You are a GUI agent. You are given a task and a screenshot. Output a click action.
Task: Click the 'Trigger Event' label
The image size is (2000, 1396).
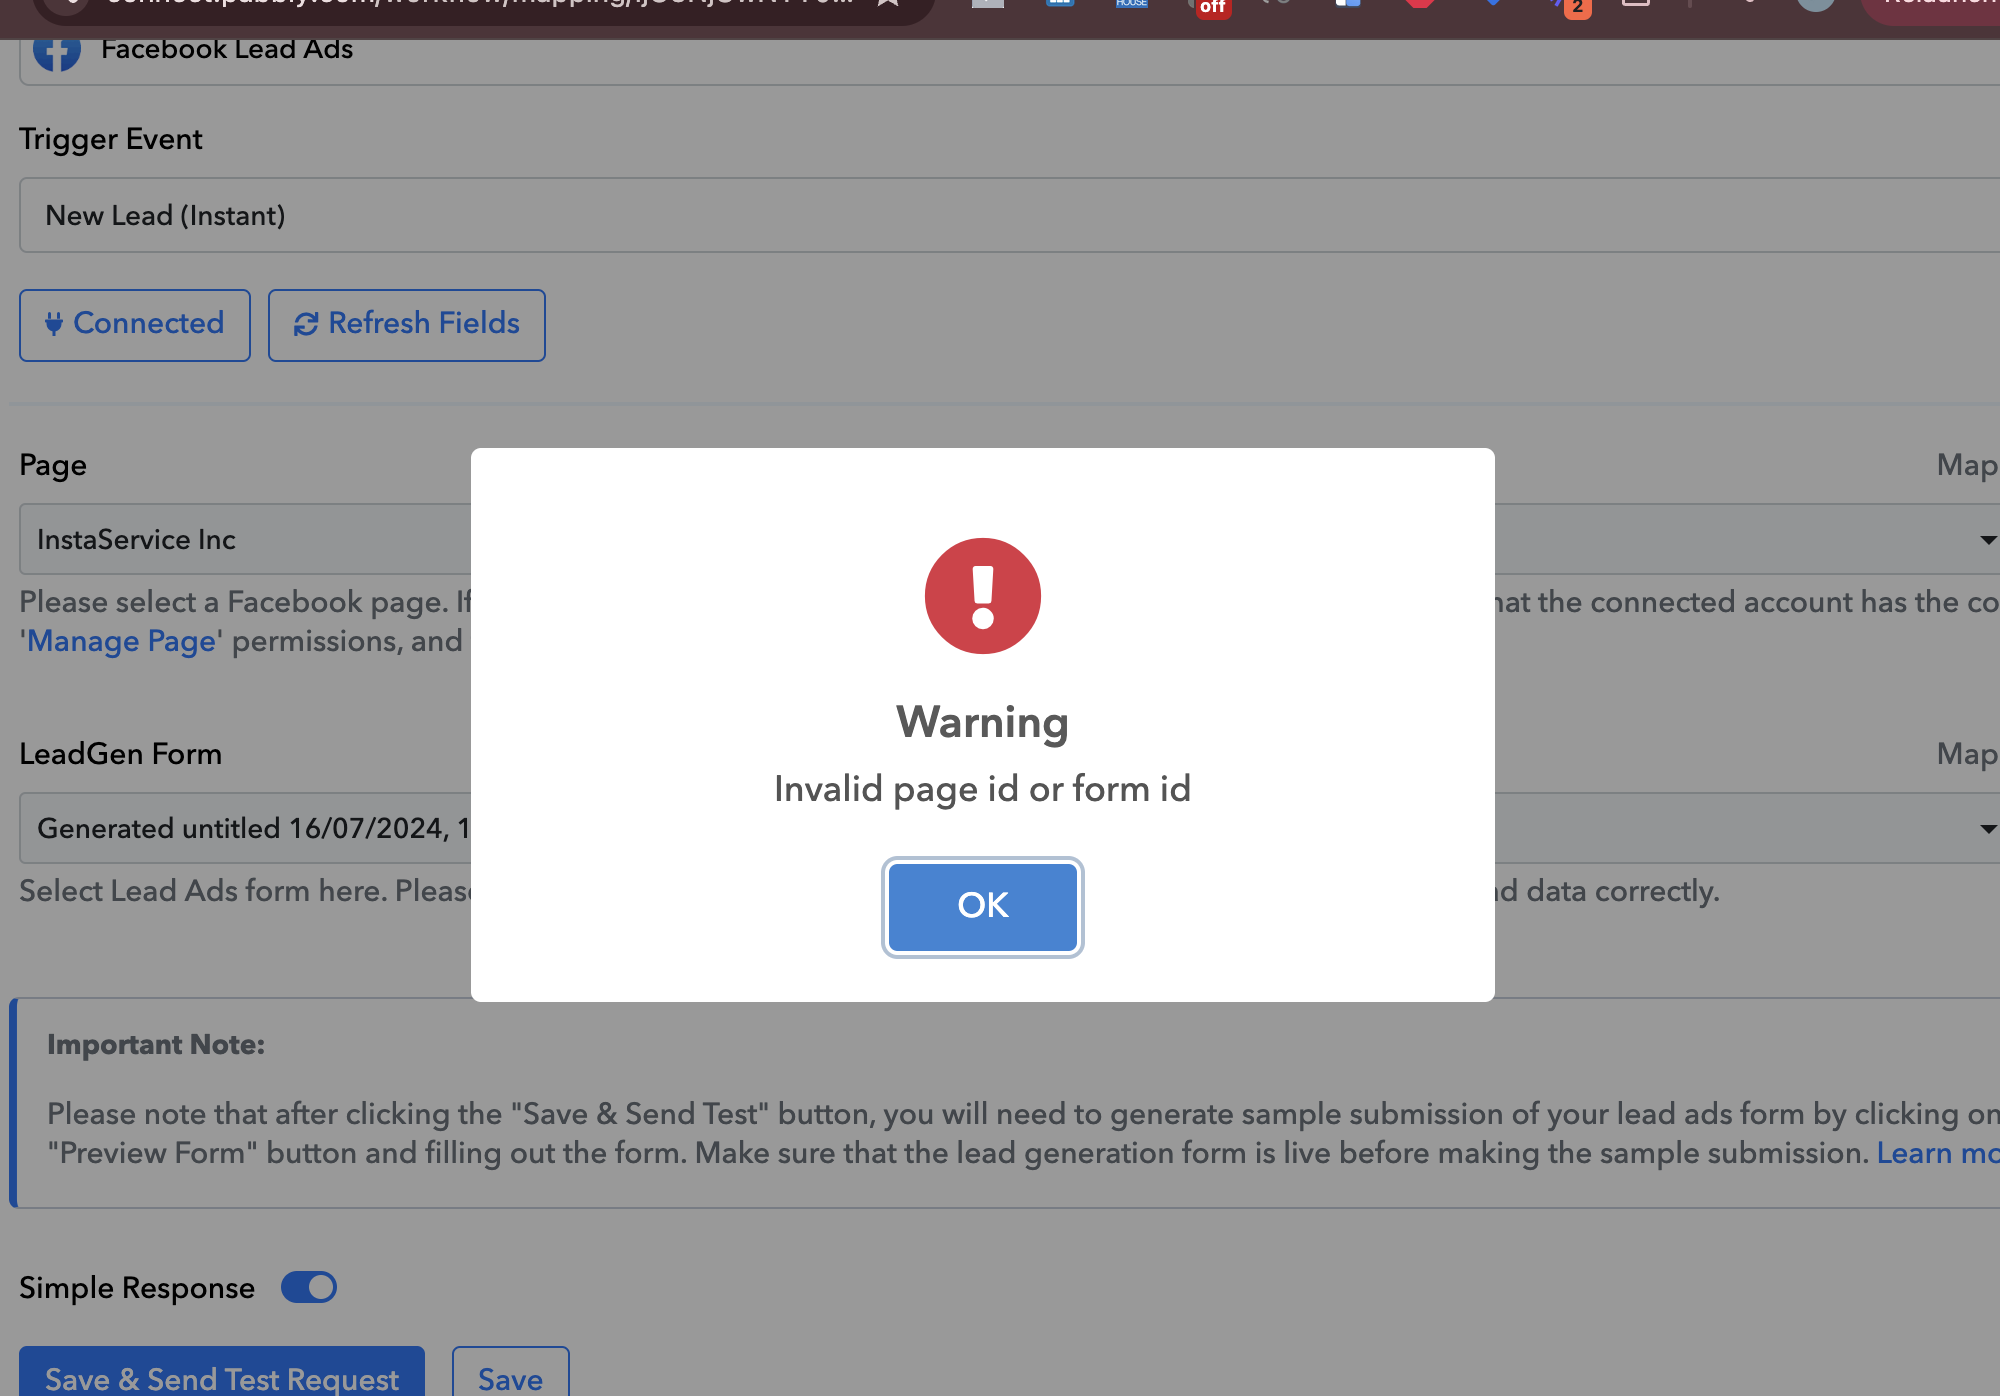(111, 139)
